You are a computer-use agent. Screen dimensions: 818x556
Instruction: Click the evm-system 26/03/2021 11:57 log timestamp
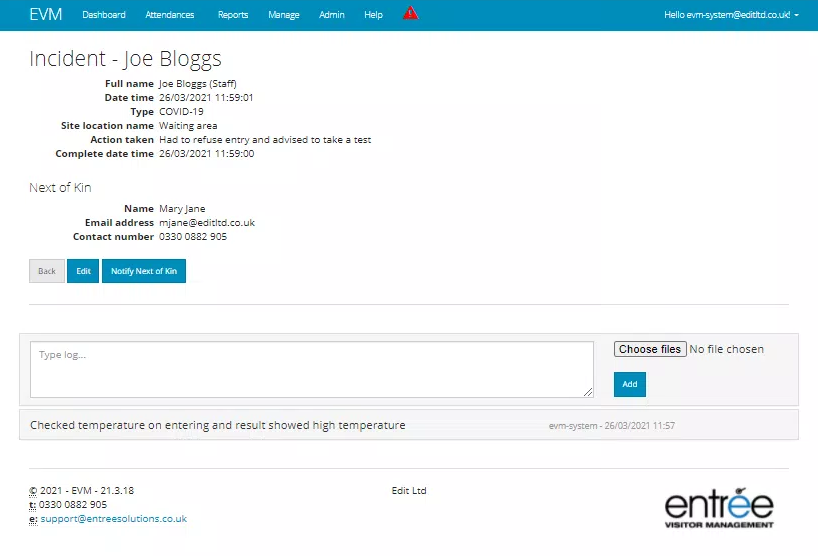pyautogui.click(x=611, y=426)
